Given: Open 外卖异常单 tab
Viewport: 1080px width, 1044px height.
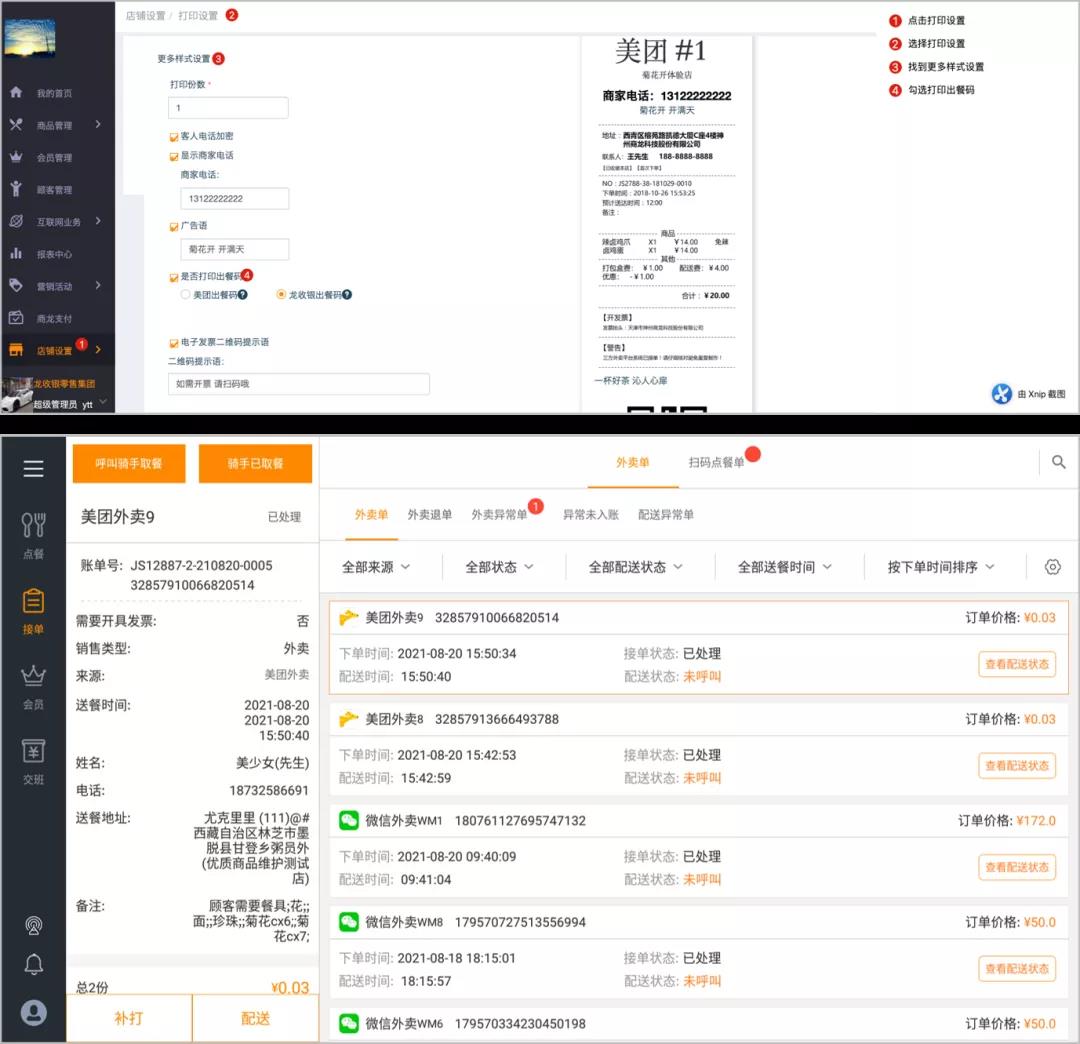Looking at the screenshot, I should click(499, 515).
